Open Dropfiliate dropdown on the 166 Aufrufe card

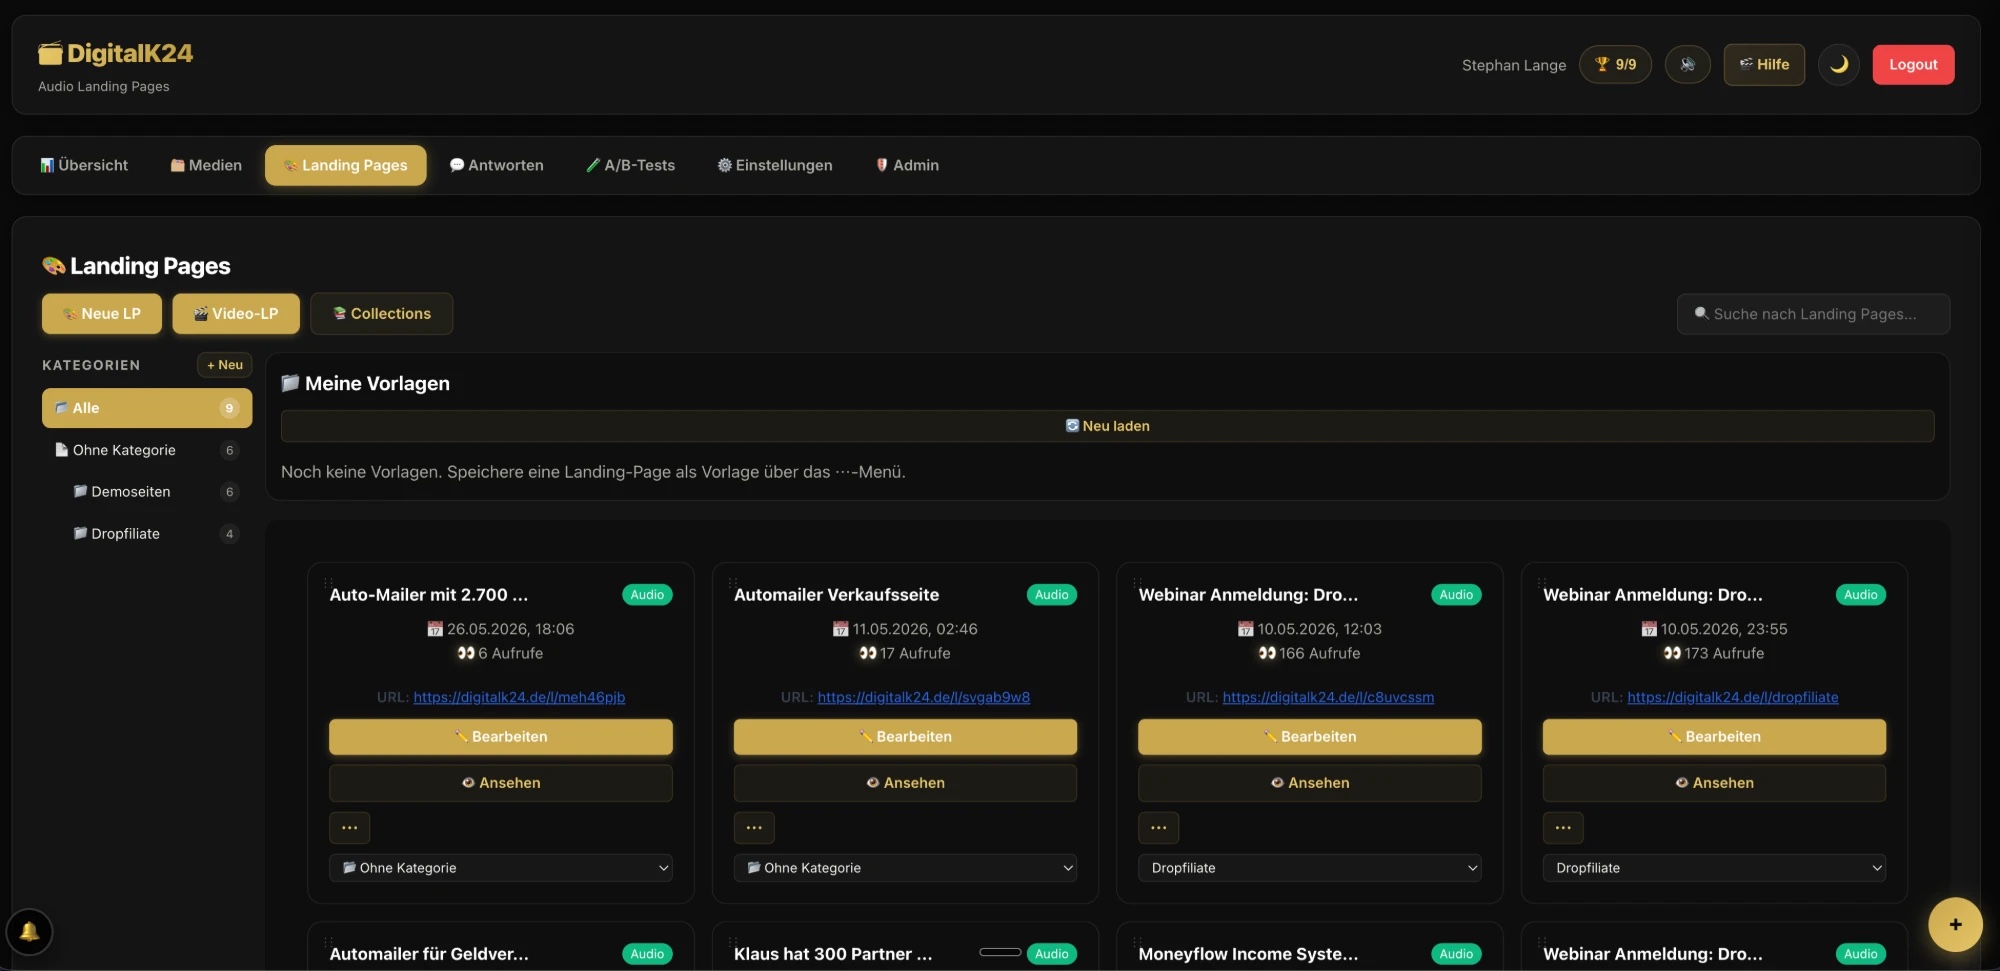tap(1310, 868)
